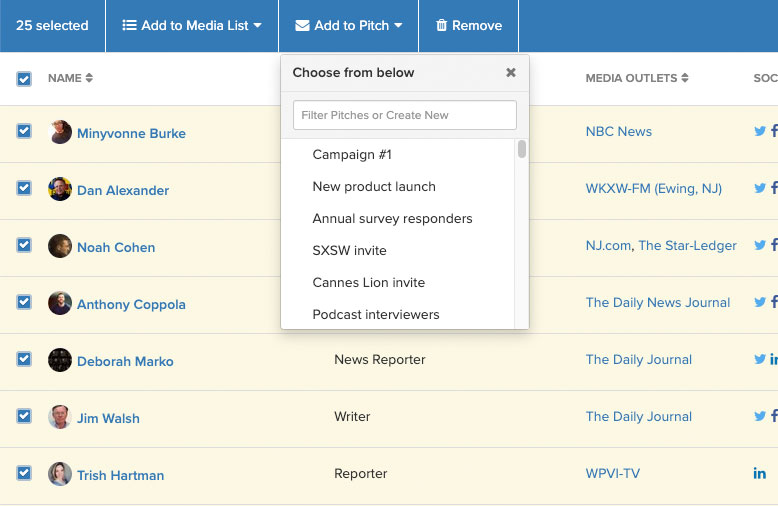Image resolution: width=778 pixels, height=506 pixels.
Task: Click Dan Alexander's avatar photo
Action: point(60,190)
